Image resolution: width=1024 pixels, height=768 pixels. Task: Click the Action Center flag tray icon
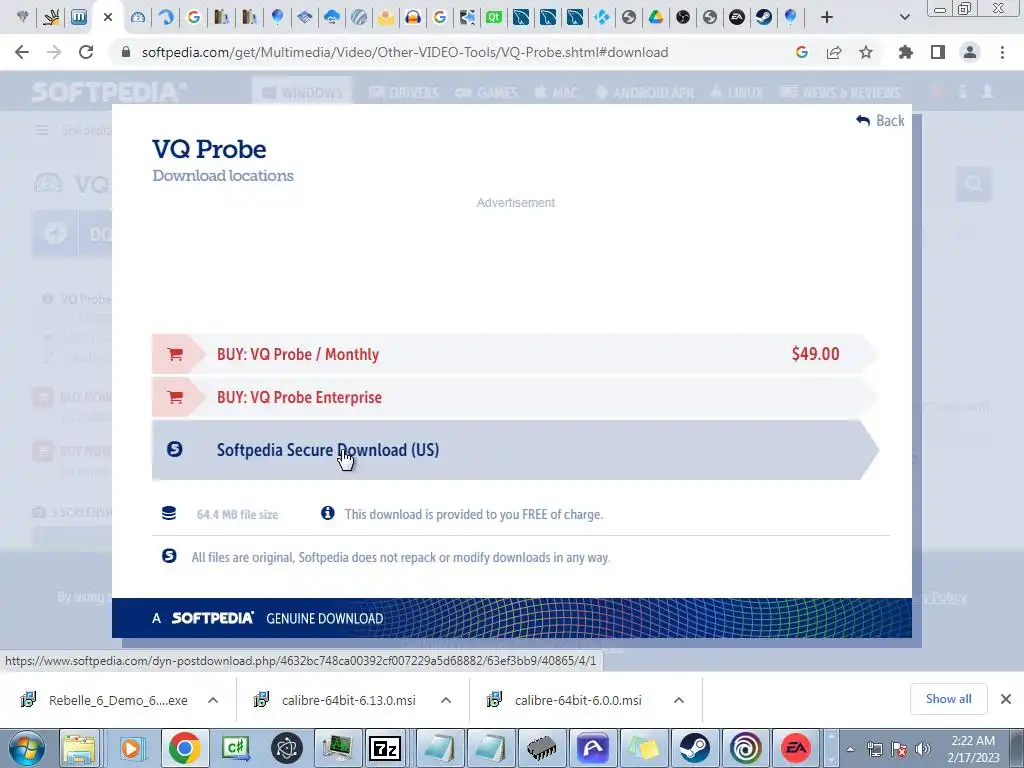tap(899, 749)
